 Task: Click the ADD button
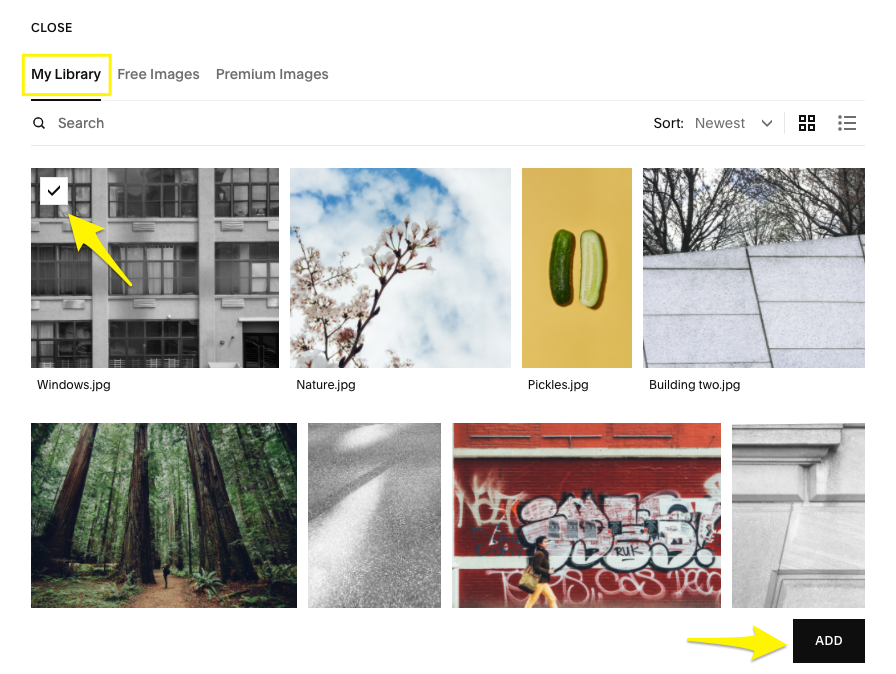(x=829, y=641)
